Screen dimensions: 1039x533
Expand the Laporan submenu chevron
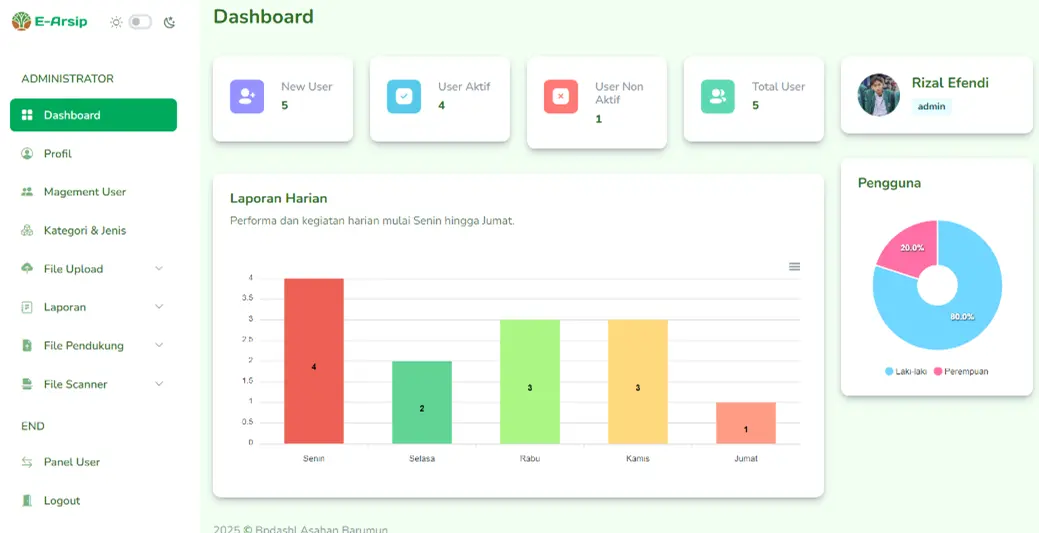point(159,307)
